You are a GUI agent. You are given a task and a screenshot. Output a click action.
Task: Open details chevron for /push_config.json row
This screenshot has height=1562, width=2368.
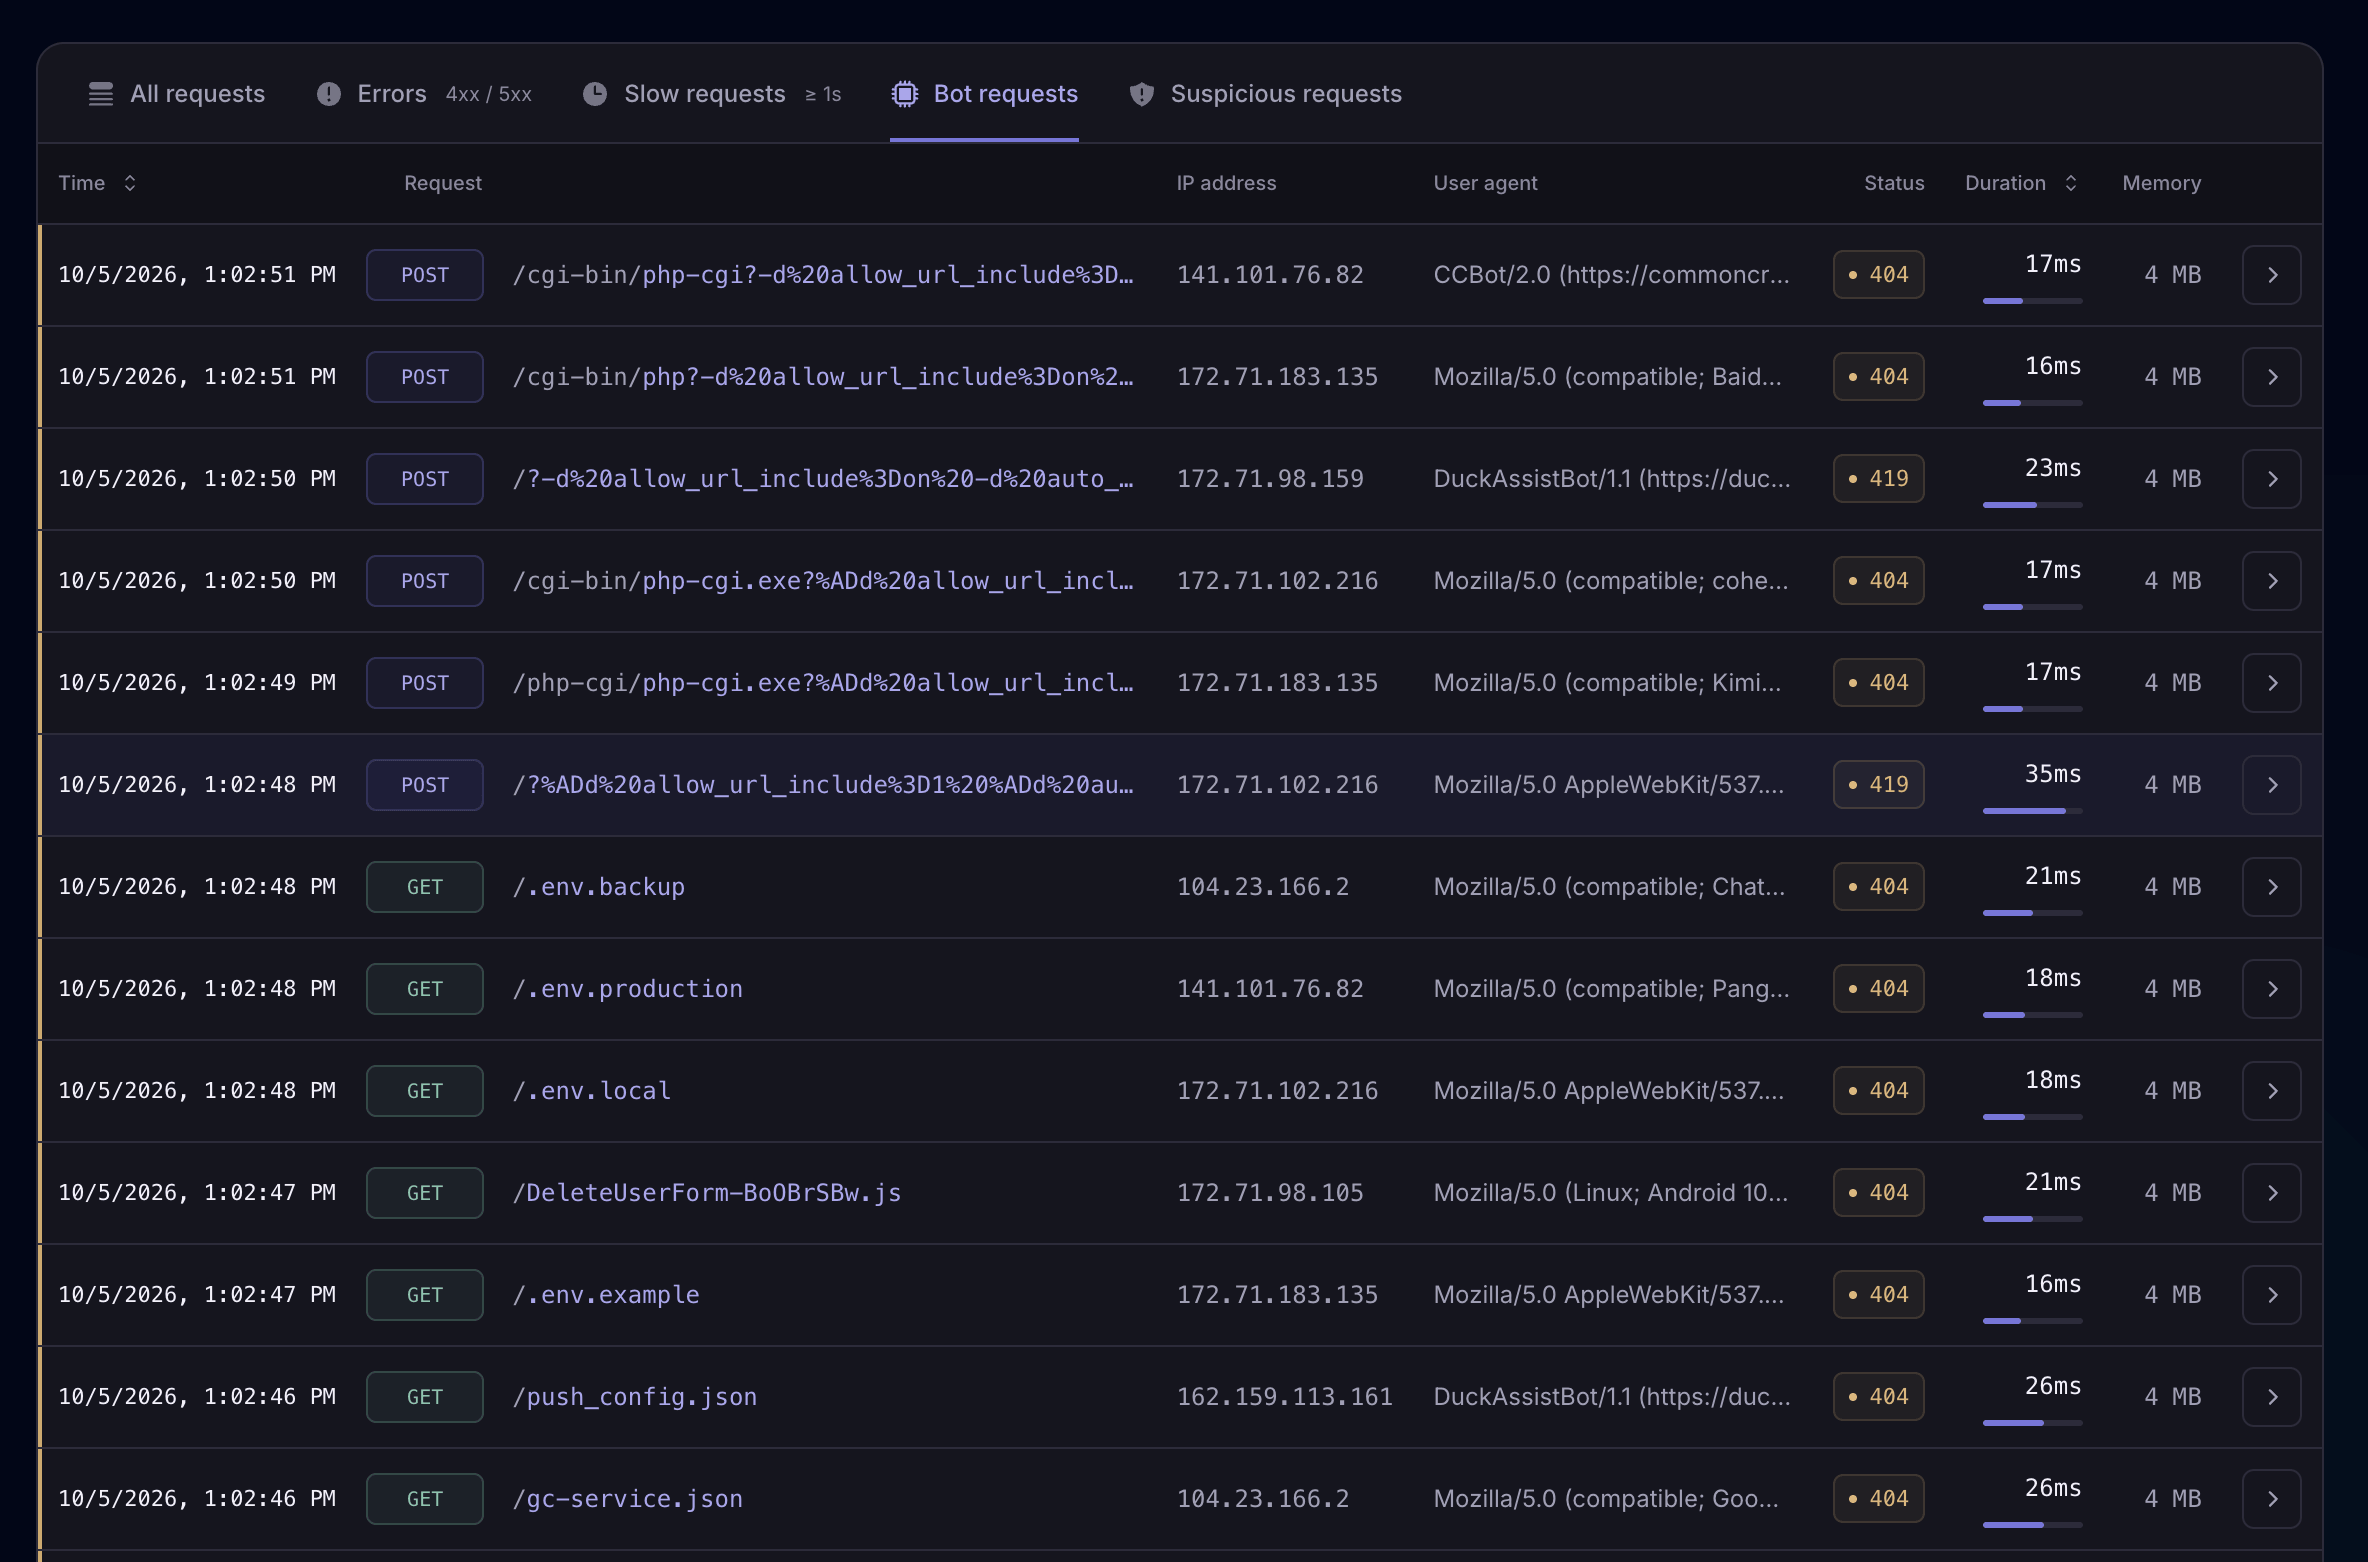click(x=2272, y=1397)
